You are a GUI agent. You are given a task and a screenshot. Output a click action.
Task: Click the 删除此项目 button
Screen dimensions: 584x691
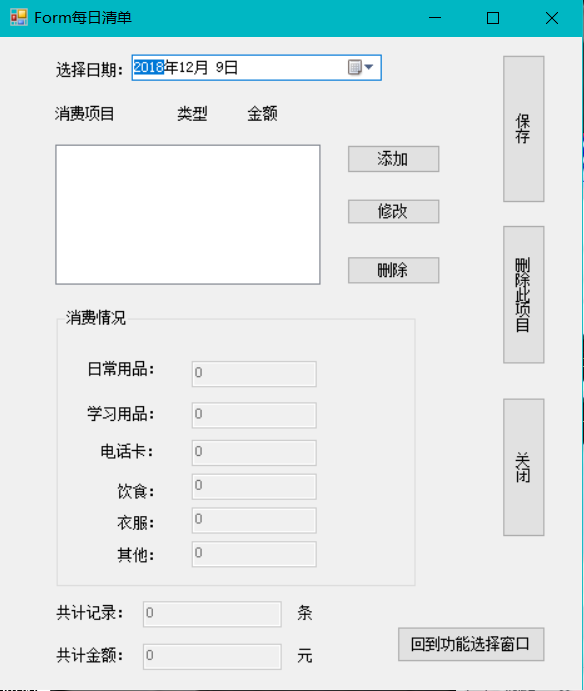click(524, 295)
